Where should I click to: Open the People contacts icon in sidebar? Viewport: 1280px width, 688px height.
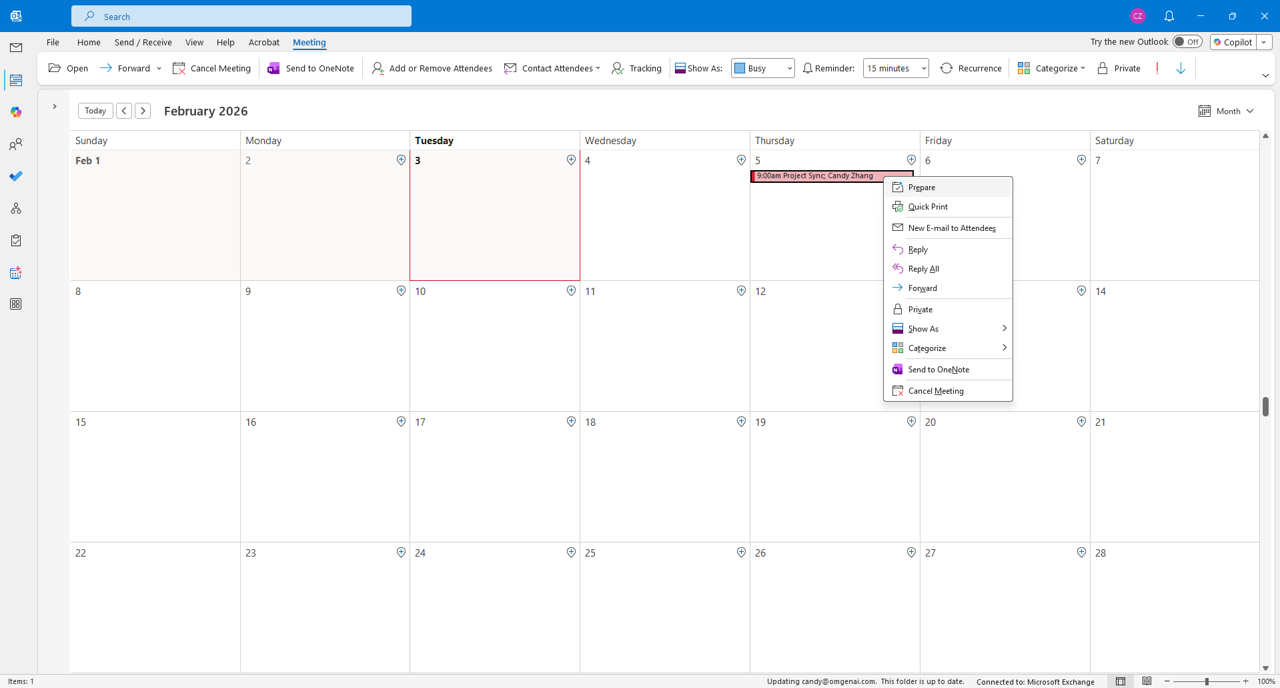16,145
